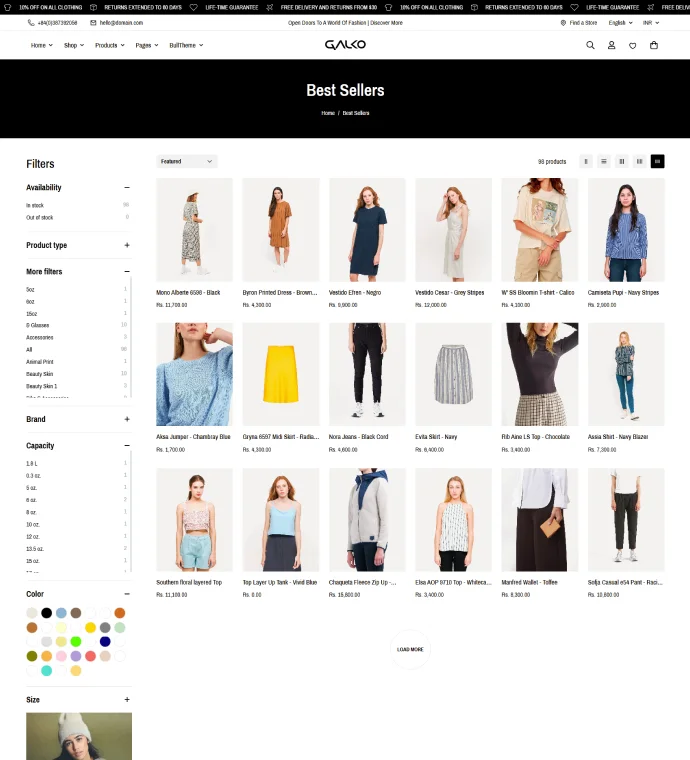Click the Nora Jeans - Black Cord title

click(358, 437)
